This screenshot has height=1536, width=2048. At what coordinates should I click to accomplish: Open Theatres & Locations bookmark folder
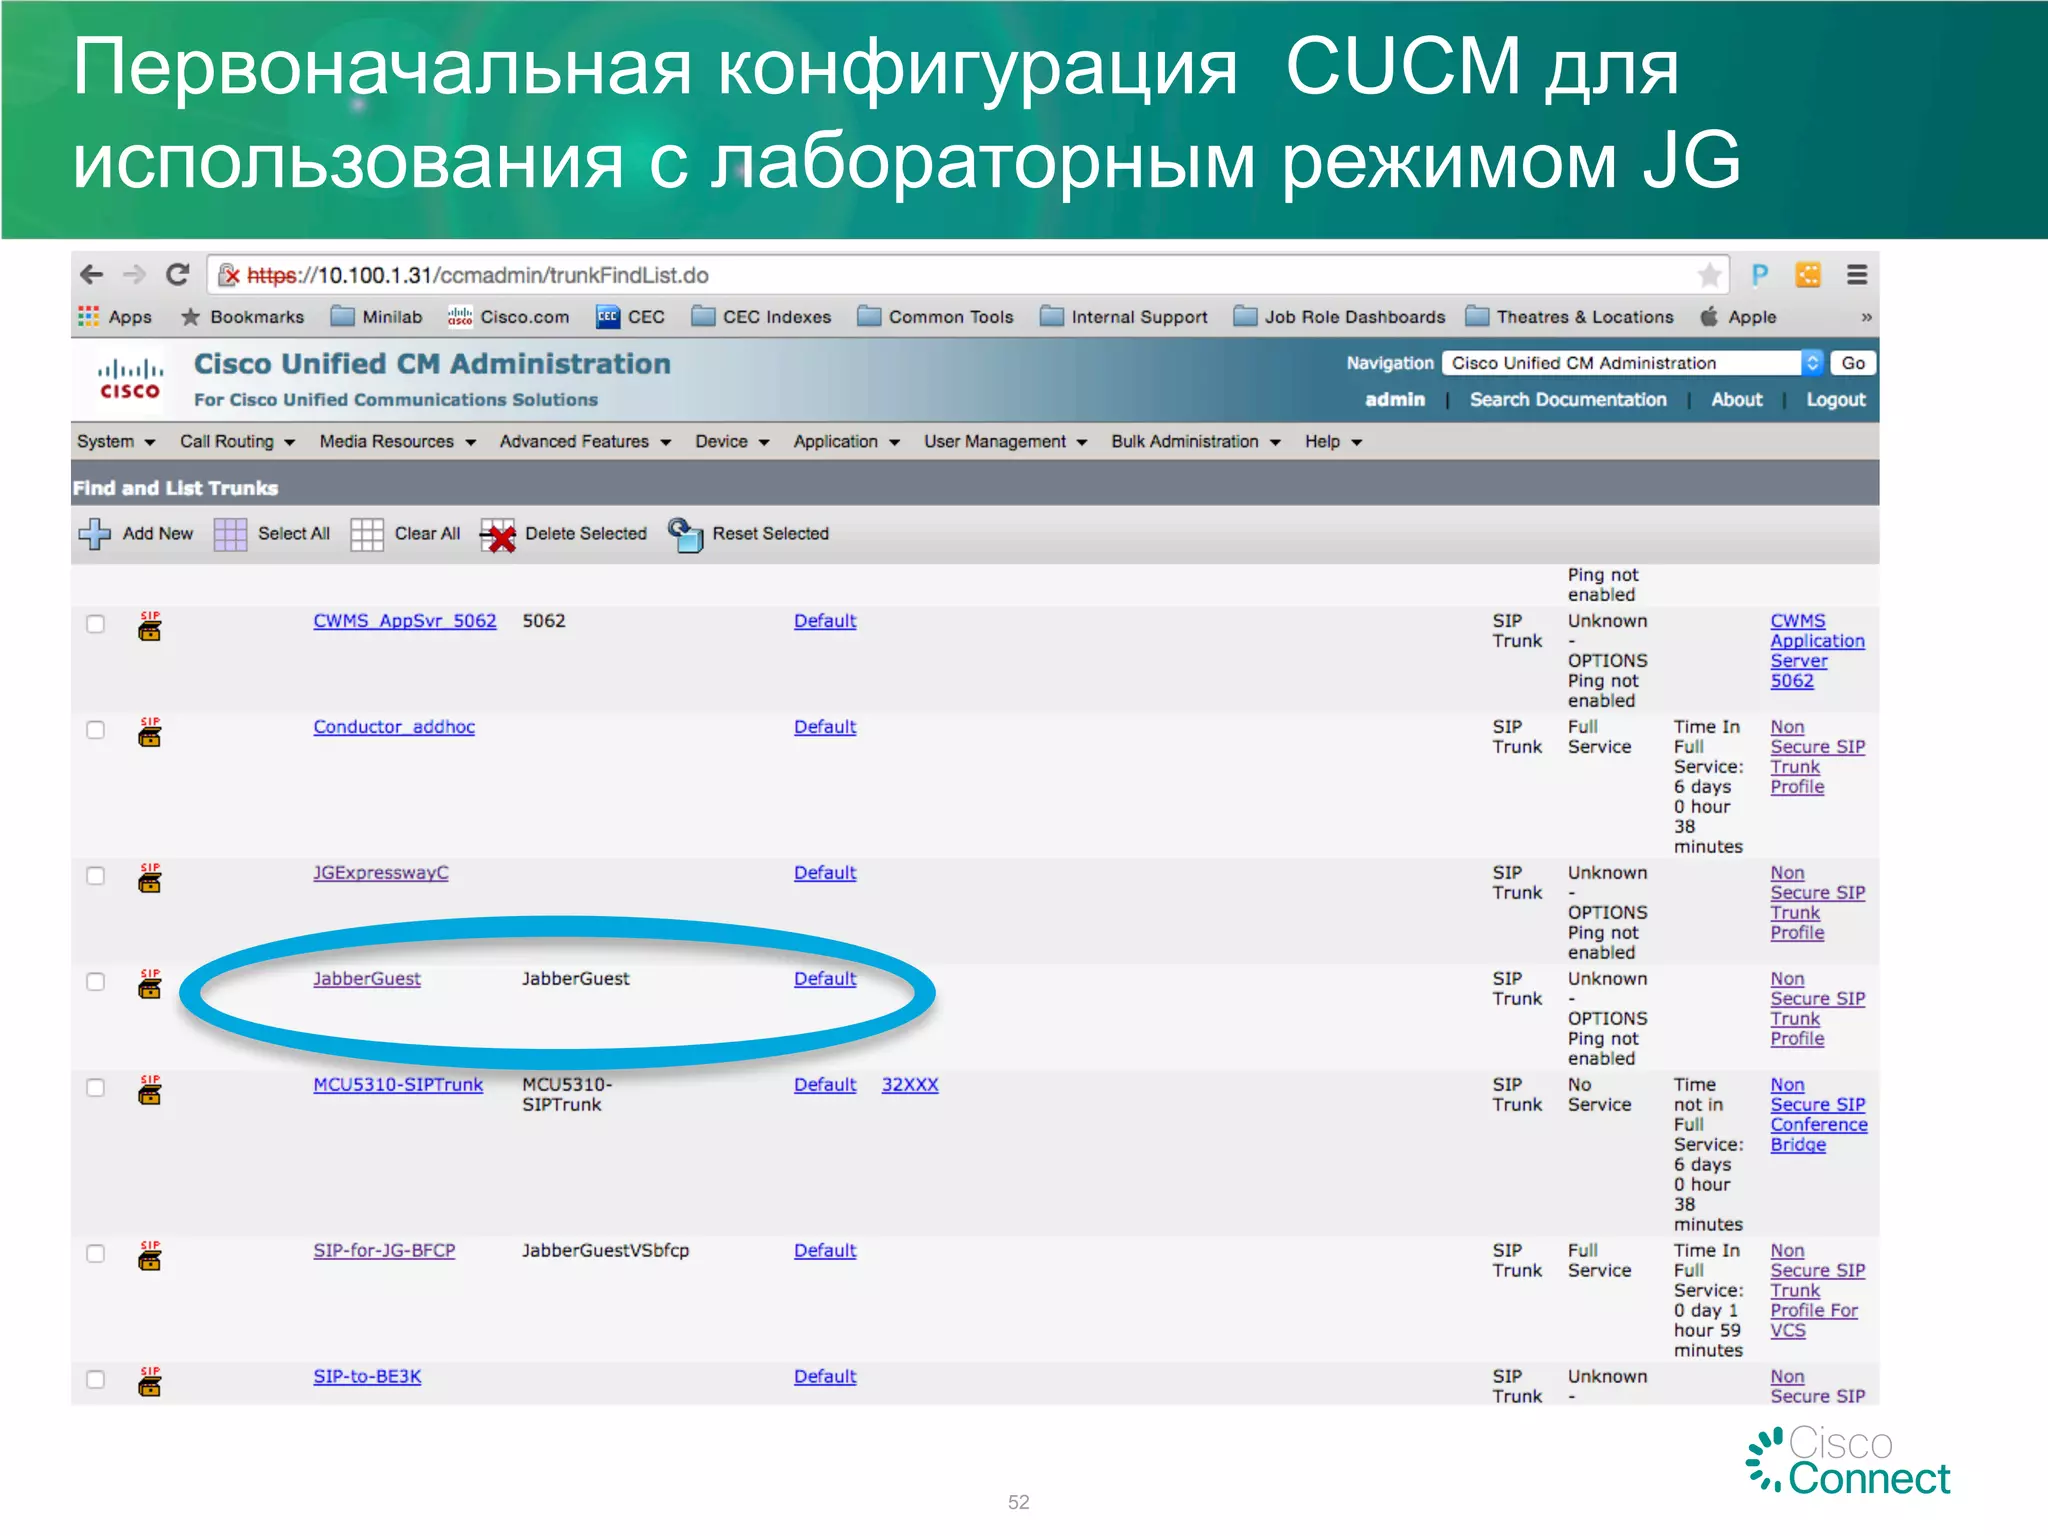click(x=1570, y=317)
